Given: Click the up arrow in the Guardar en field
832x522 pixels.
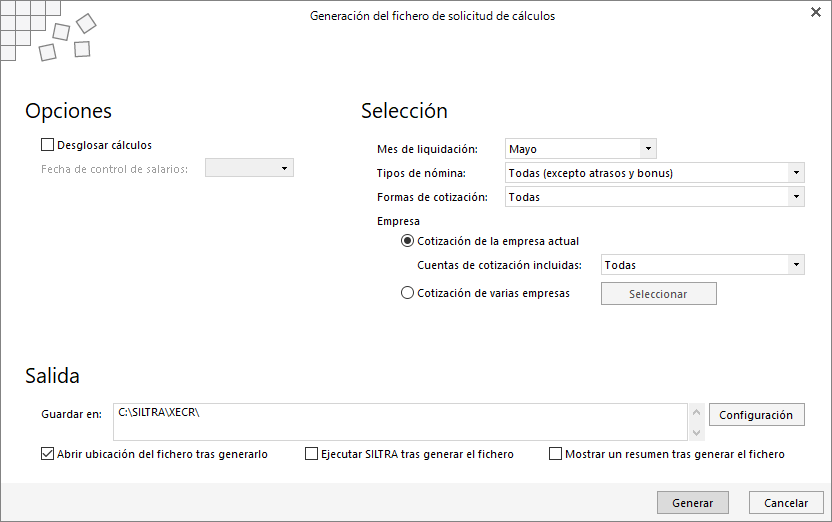Looking at the screenshot, I should [696, 411].
